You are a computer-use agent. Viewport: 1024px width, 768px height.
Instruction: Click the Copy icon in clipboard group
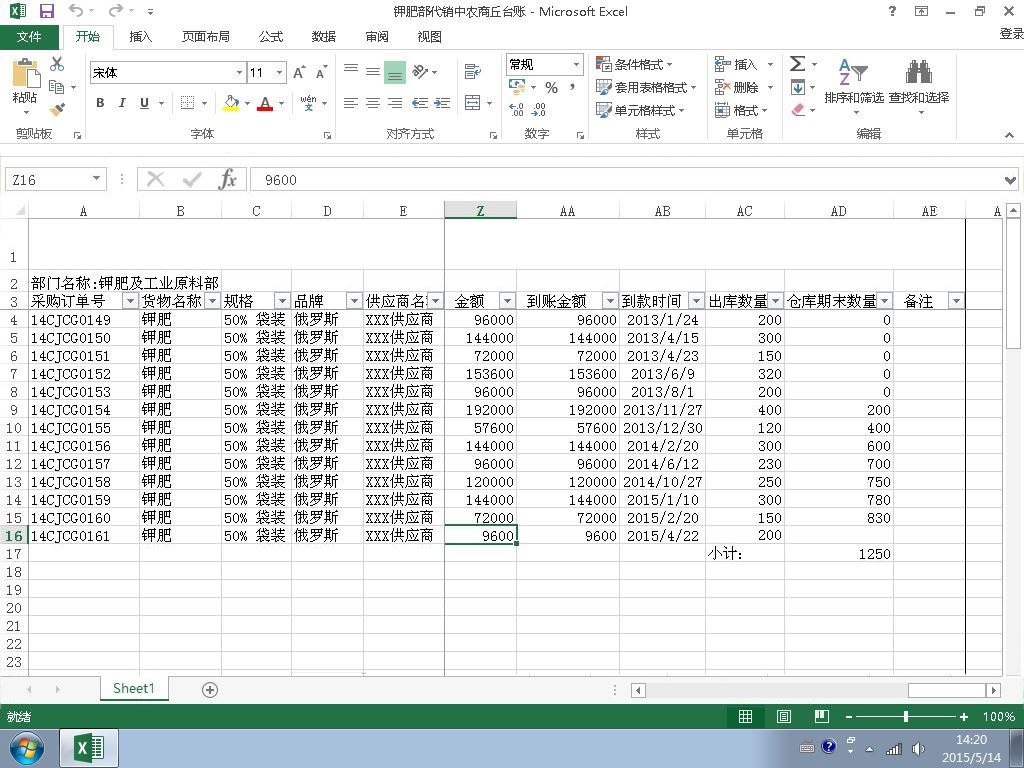click(x=57, y=87)
